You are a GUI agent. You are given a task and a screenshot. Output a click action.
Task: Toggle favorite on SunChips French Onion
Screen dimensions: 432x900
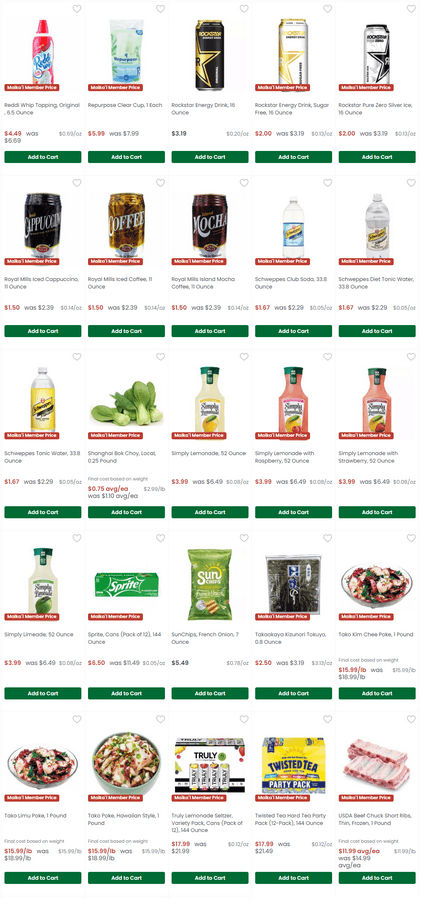(244, 538)
